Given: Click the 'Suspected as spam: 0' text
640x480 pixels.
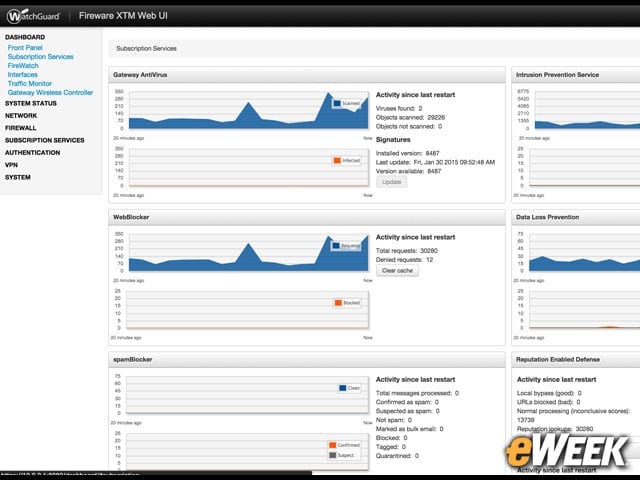Looking at the screenshot, I should coord(407,411).
